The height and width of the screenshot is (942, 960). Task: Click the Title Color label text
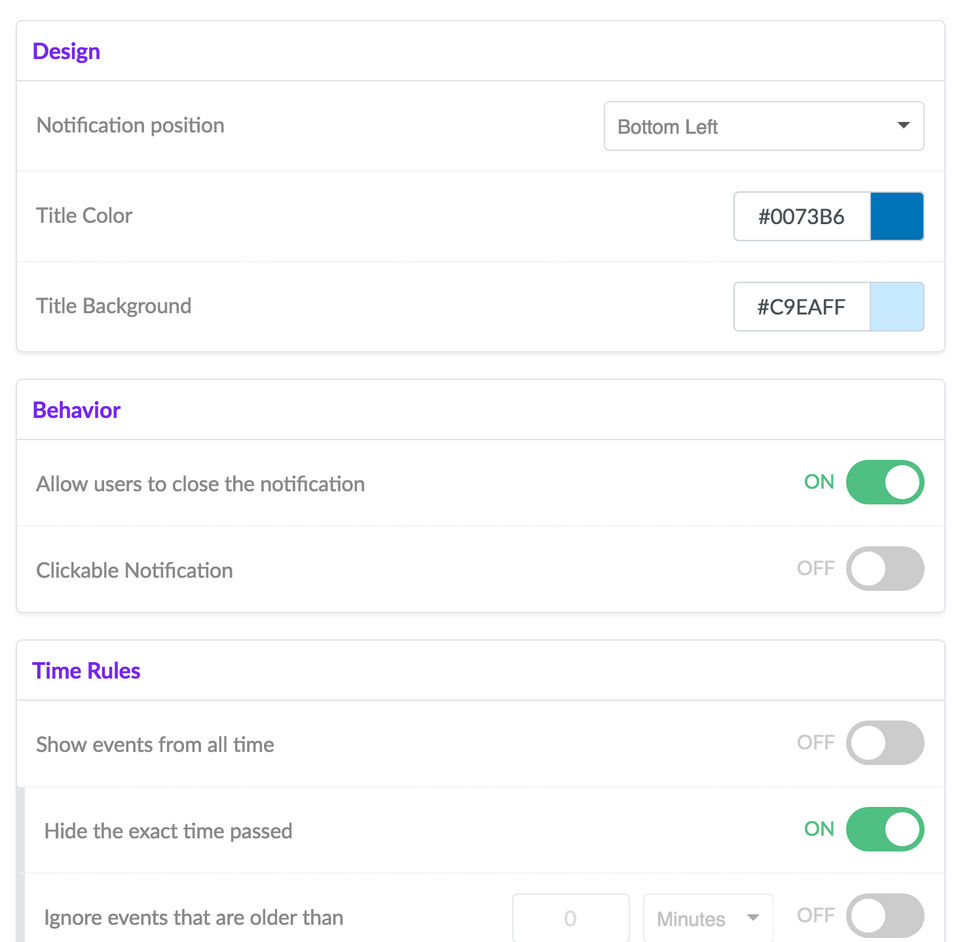pyautogui.click(x=84, y=215)
